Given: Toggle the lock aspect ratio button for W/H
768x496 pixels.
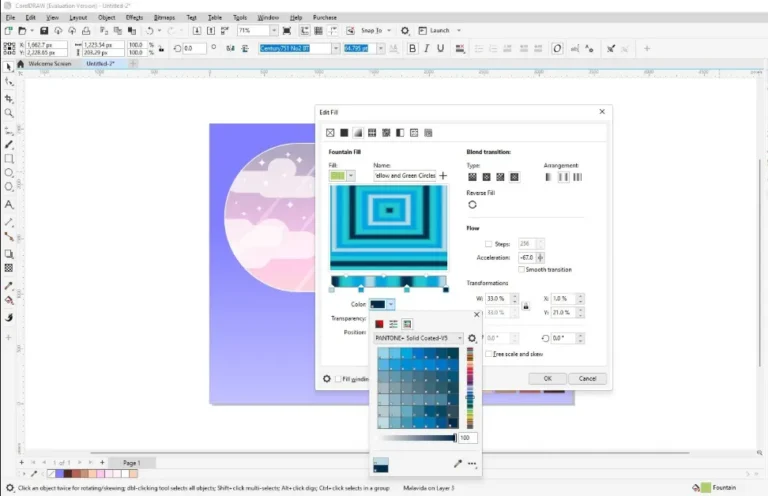Looking at the screenshot, I should click(x=526, y=306).
